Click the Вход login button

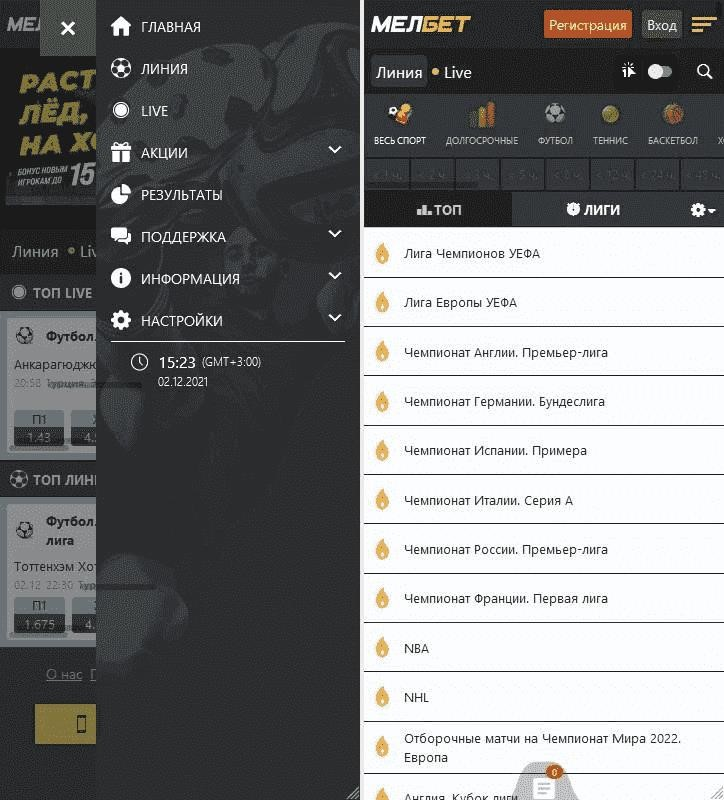pyautogui.click(x=662, y=24)
